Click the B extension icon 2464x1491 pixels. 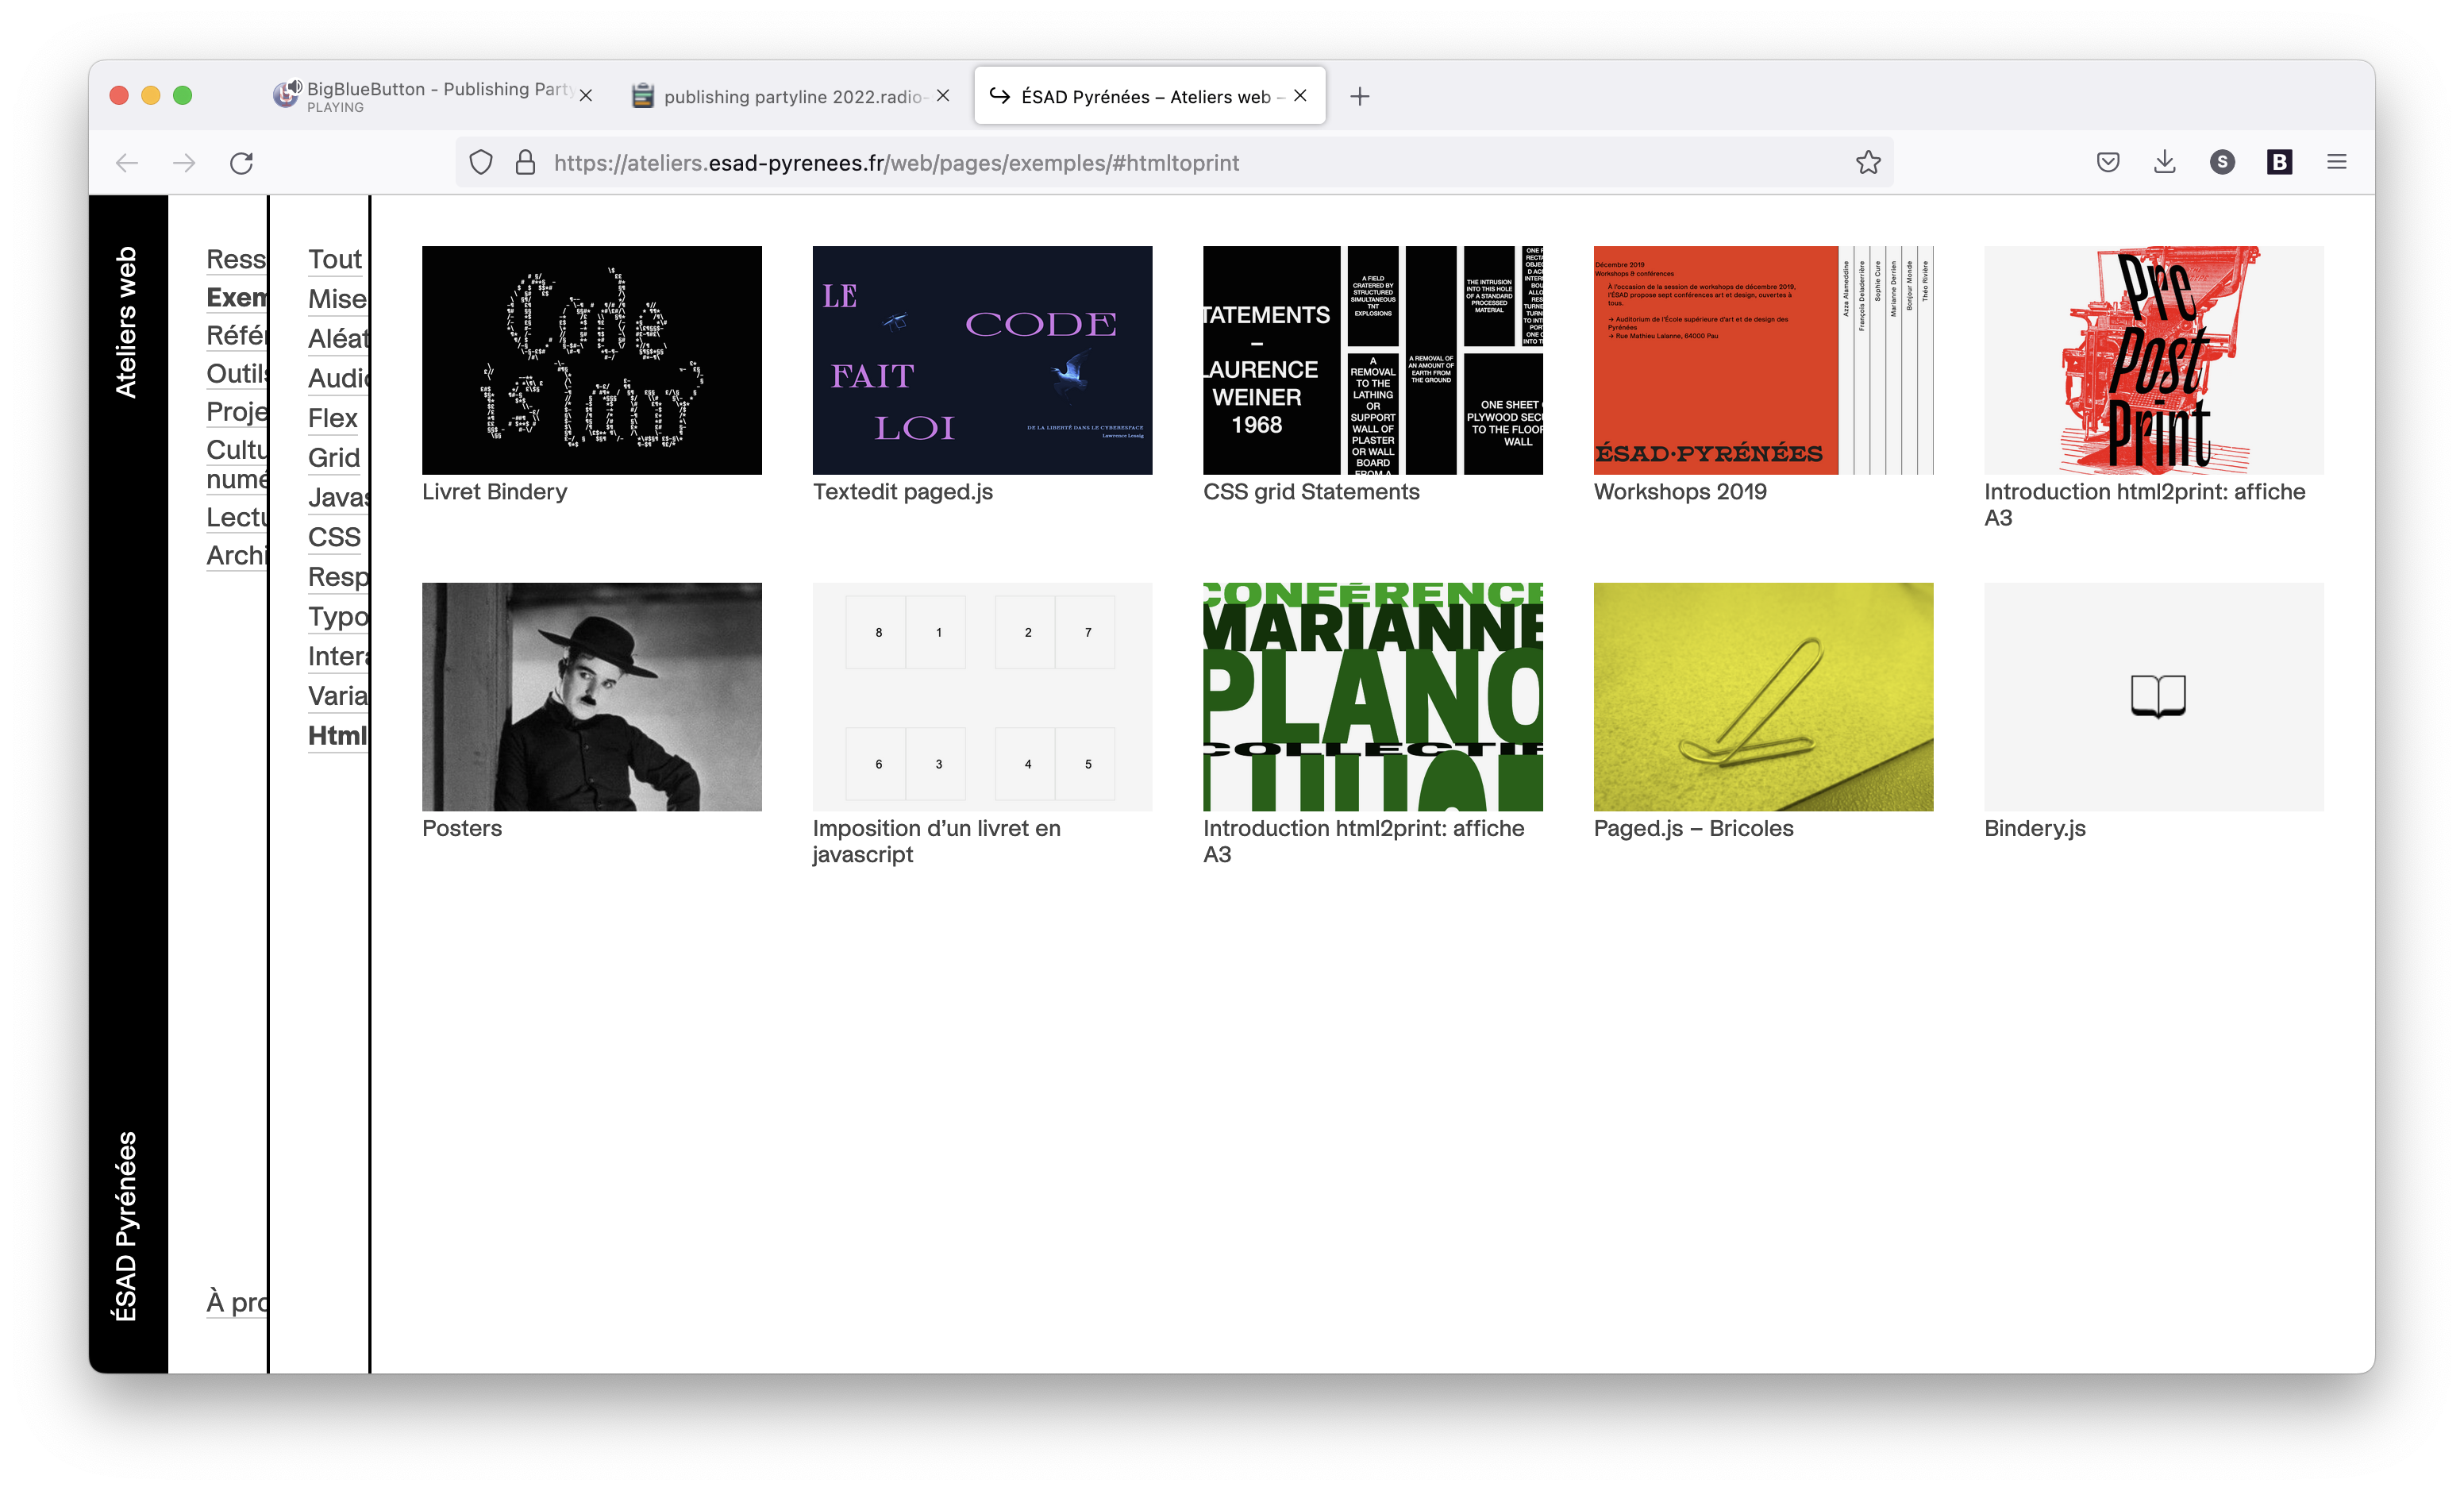click(2279, 162)
